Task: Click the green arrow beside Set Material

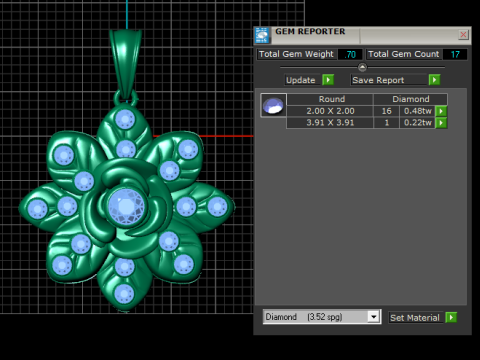Action: pyautogui.click(x=451, y=317)
